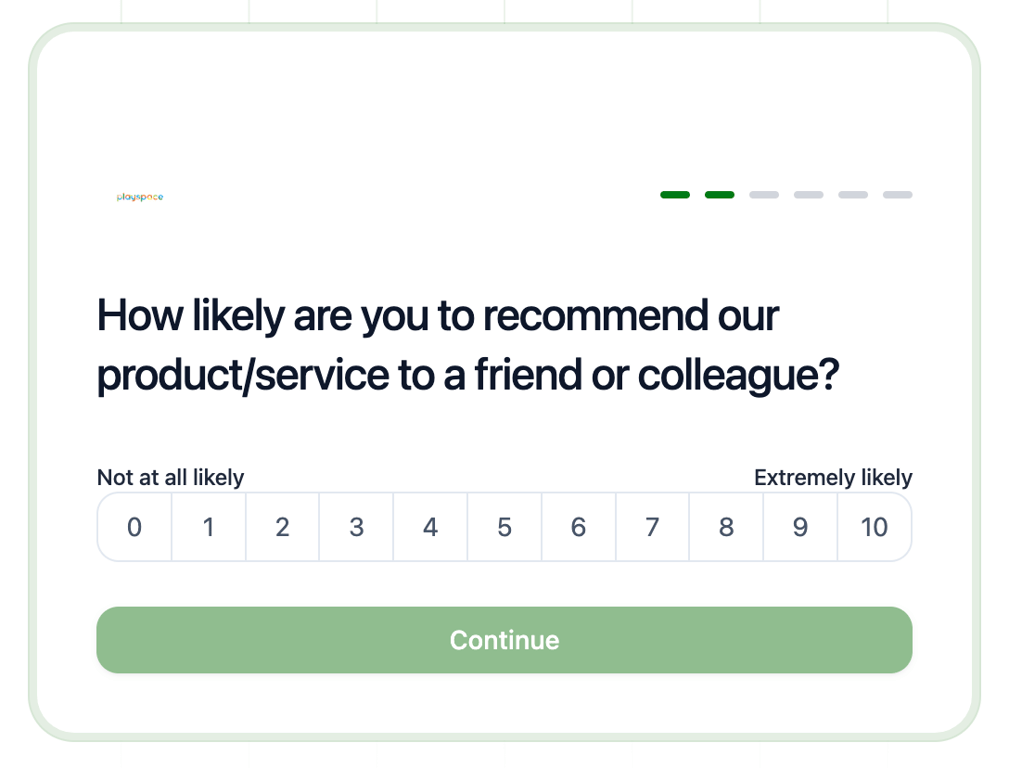
Task: Pick score 7 for the survey question
Action: pos(652,527)
